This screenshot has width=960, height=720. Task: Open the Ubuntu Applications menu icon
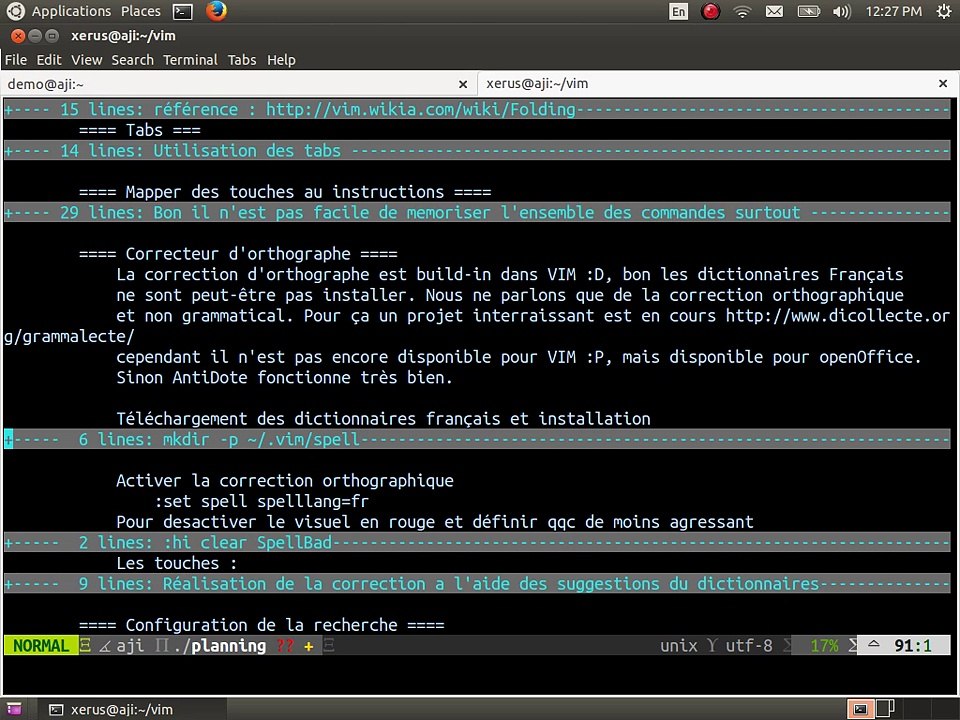click(15, 11)
